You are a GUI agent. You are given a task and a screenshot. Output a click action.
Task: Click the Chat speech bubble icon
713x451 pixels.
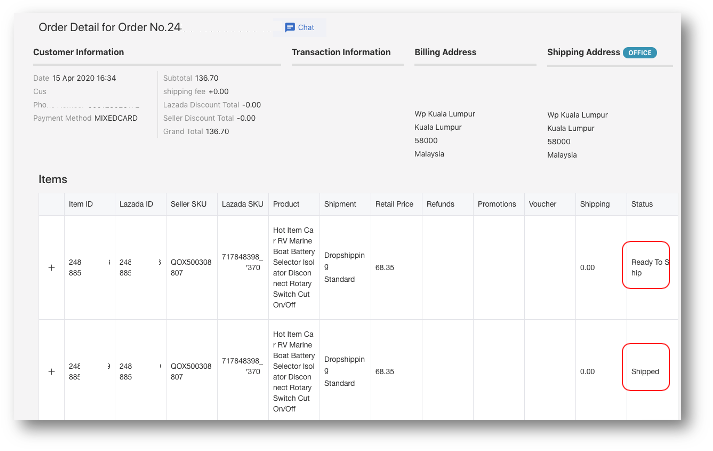click(x=289, y=27)
